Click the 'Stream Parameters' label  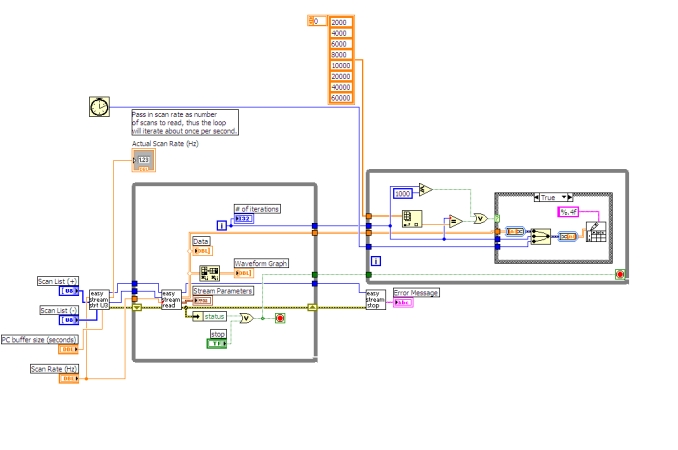pyautogui.click(x=223, y=290)
